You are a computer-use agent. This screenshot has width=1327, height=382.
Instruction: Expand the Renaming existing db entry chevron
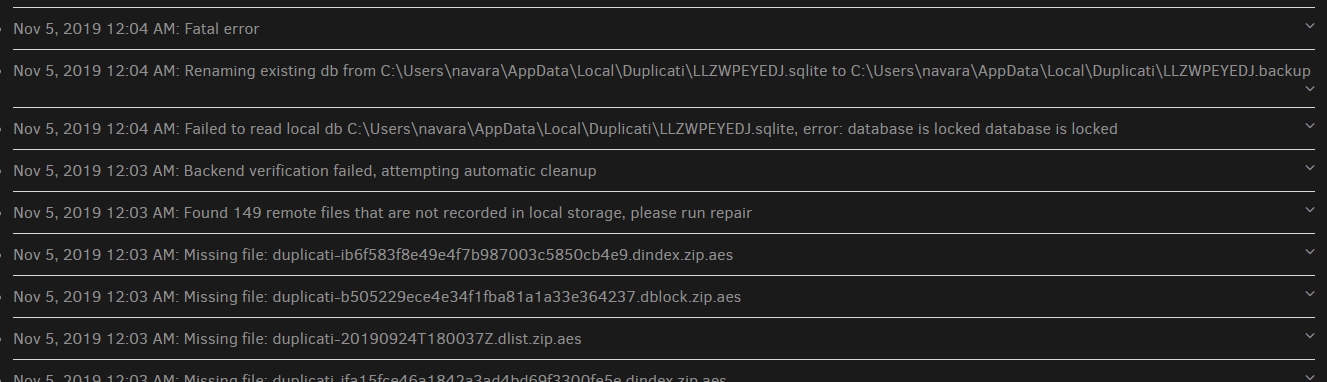(x=1310, y=89)
